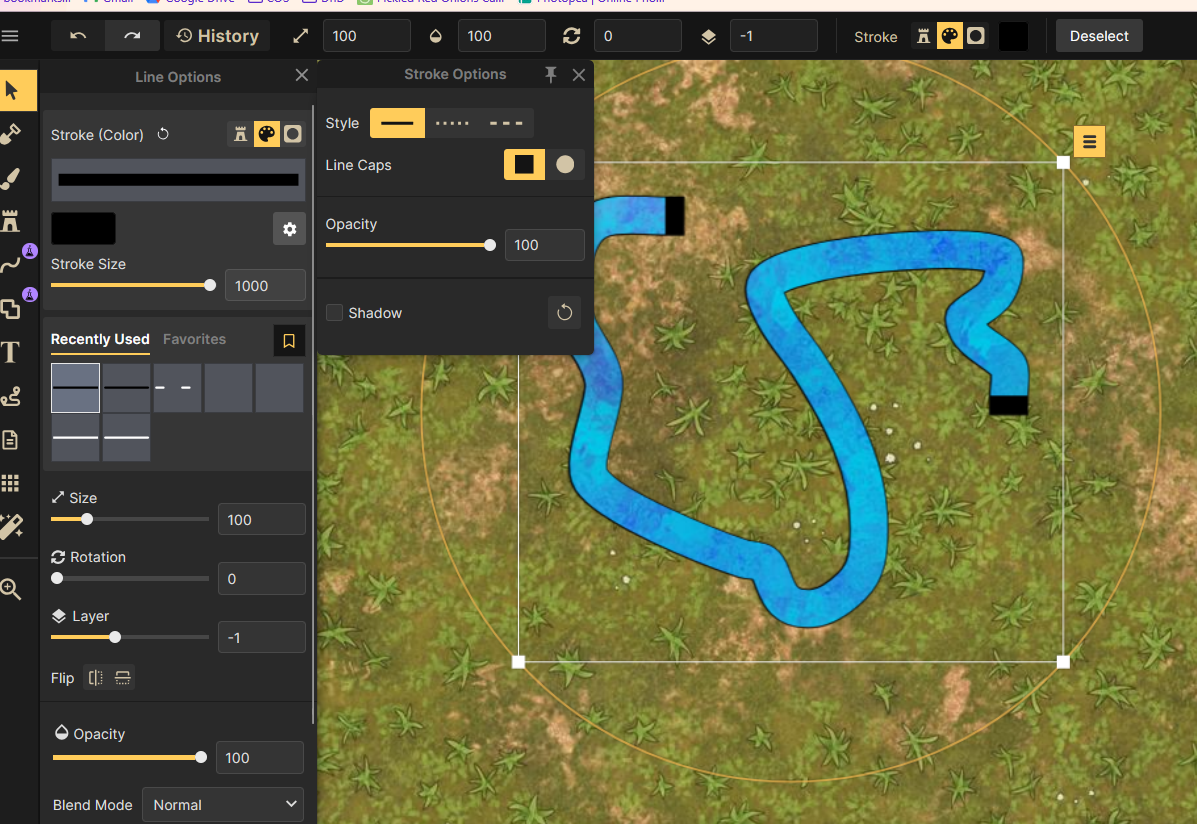Select dashed line style

point(506,123)
